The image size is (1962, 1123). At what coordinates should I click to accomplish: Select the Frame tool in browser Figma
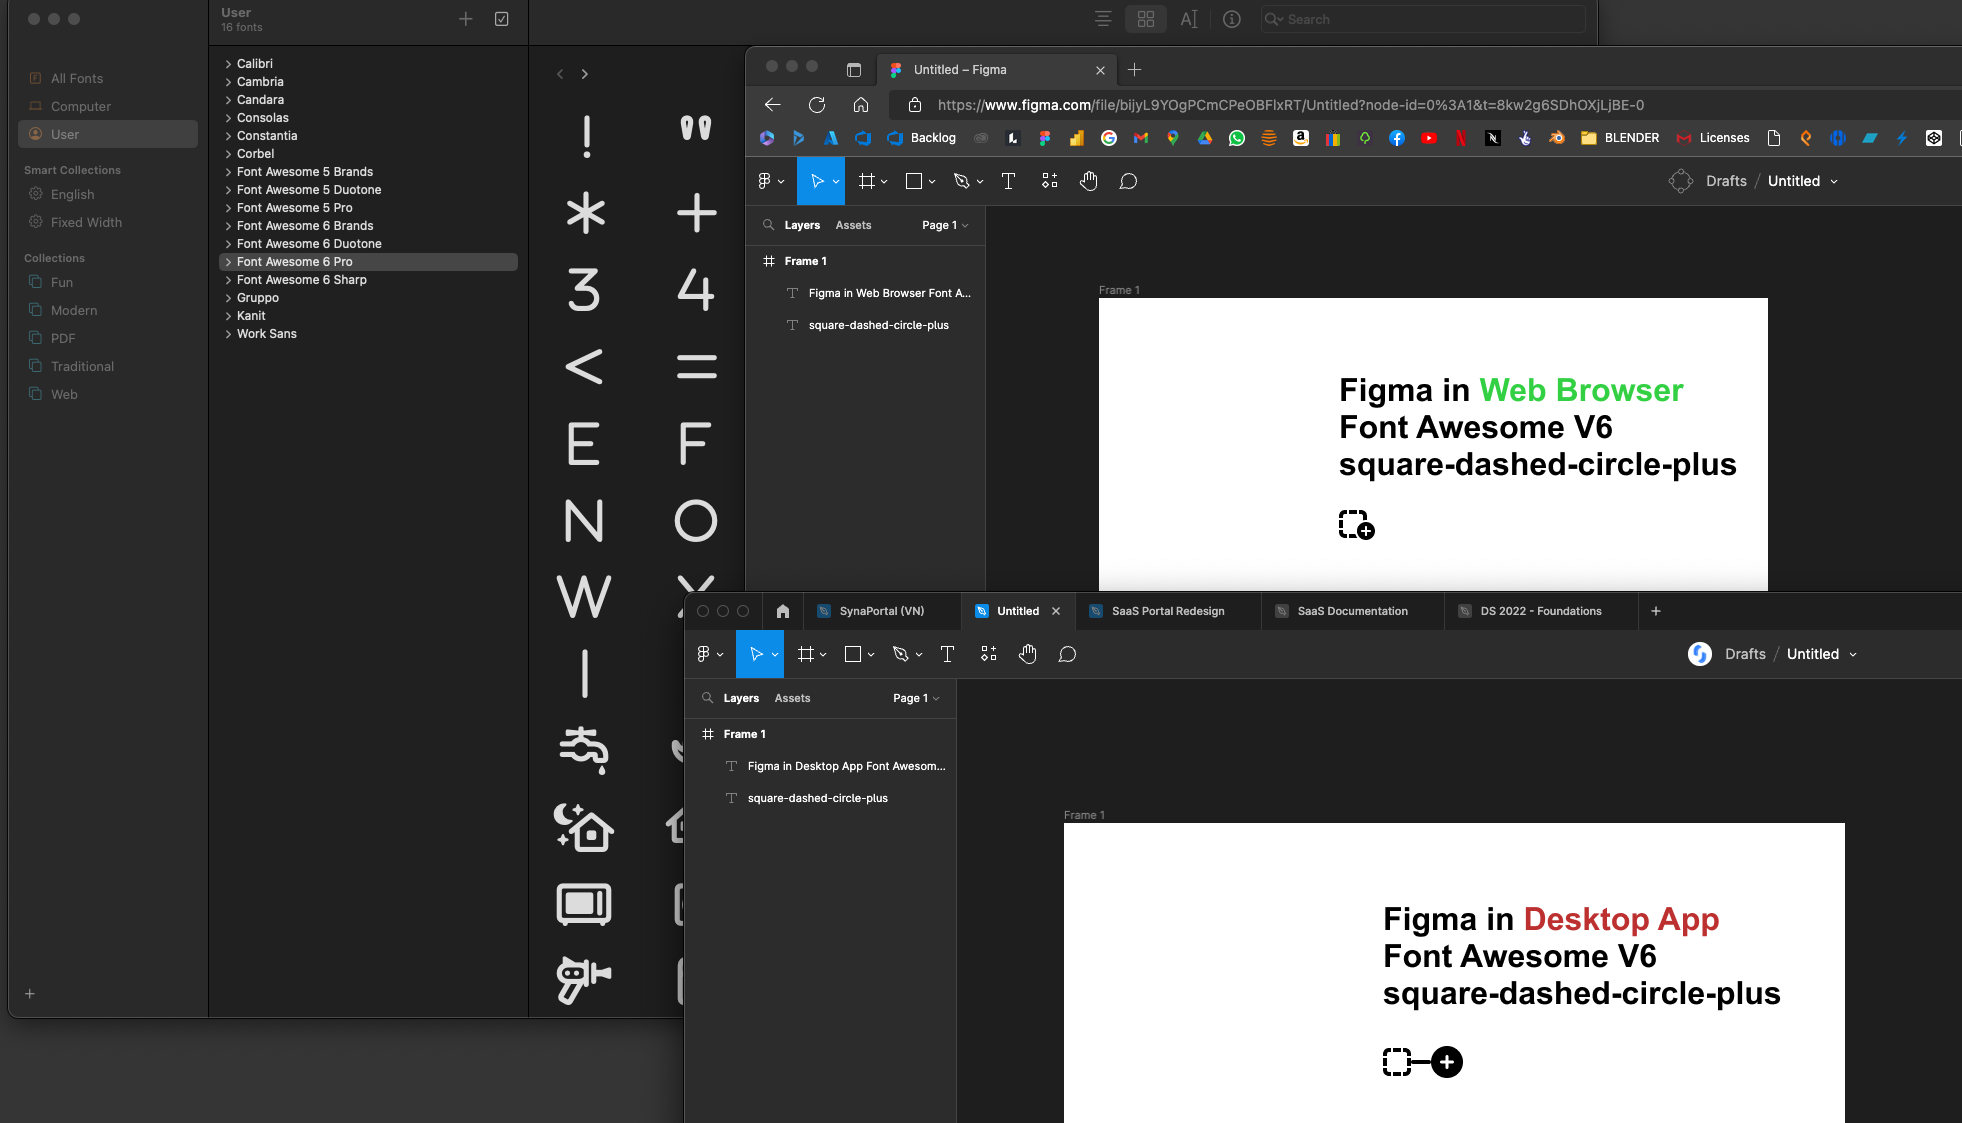(867, 181)
